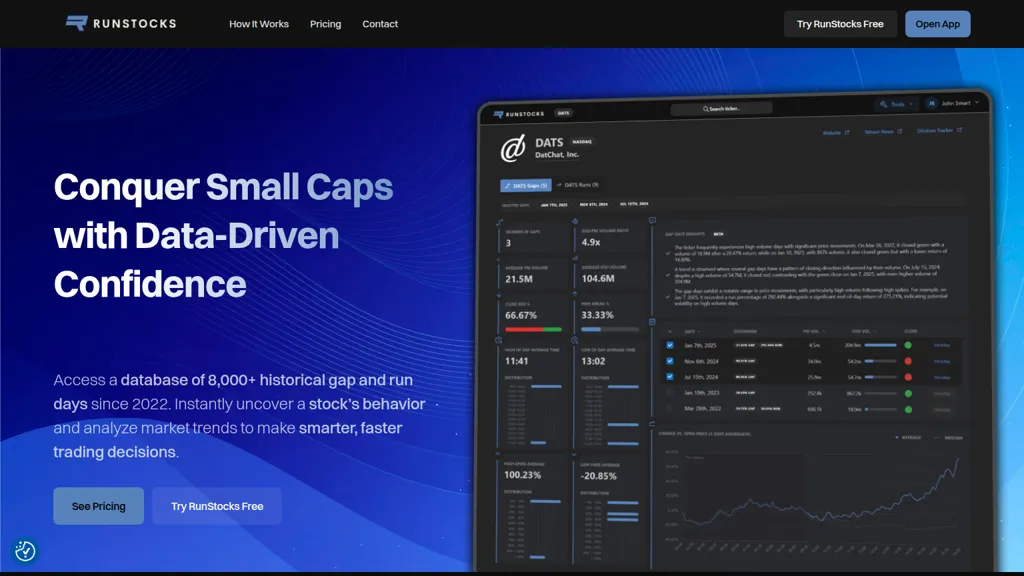Click the 104.6M average EOD volume value
Screen dimensions: 1024x576
(x=598, y=278)
